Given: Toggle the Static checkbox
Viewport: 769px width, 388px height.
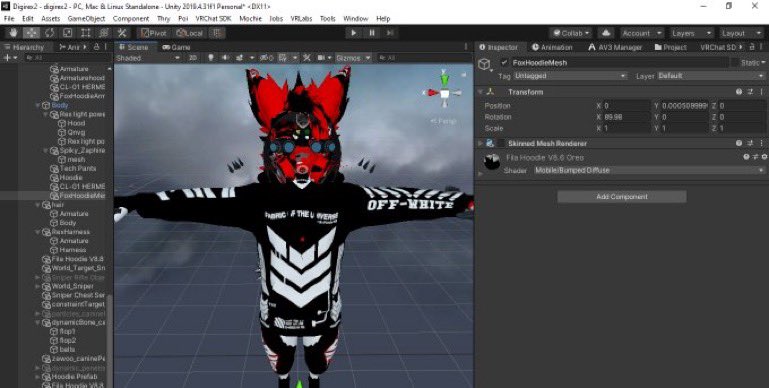Looking at the screenshot, I should point(735,63).
